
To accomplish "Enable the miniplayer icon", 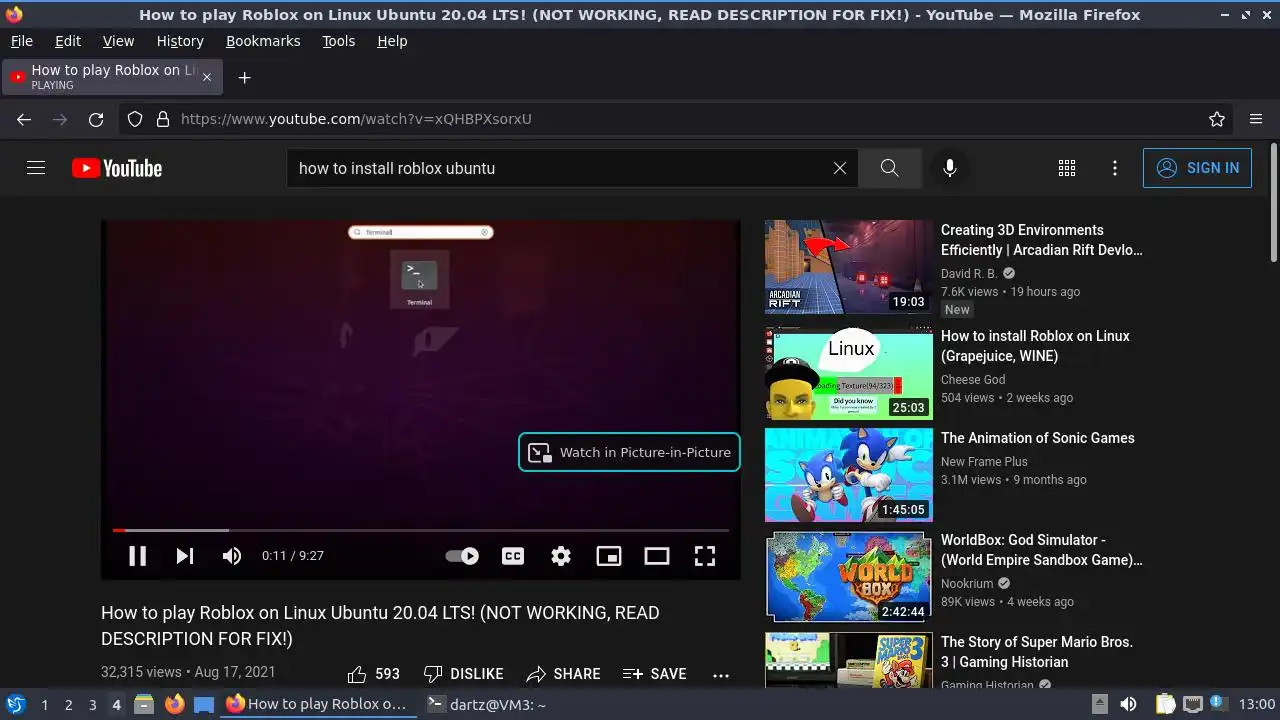I will coord(609,556).
